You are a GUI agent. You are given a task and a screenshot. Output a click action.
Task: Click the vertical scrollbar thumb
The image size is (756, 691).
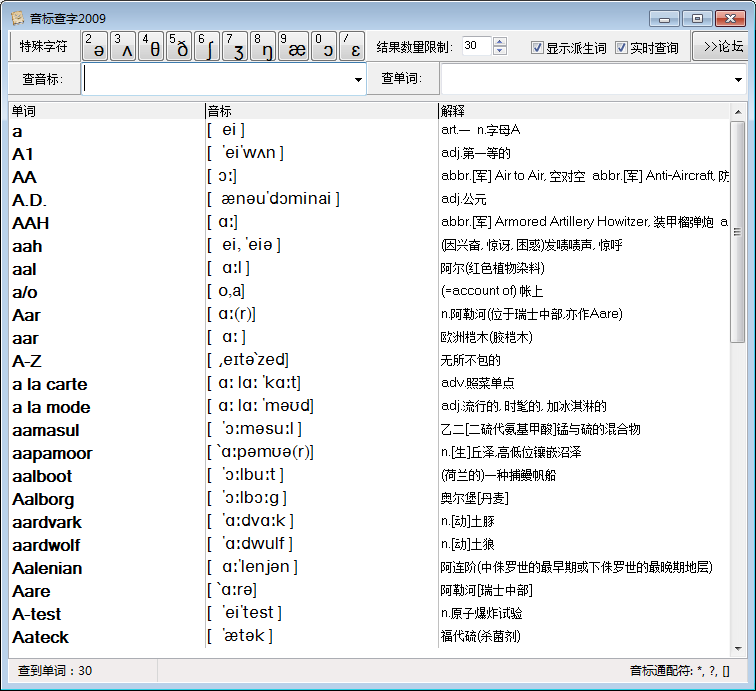[738, 232]
